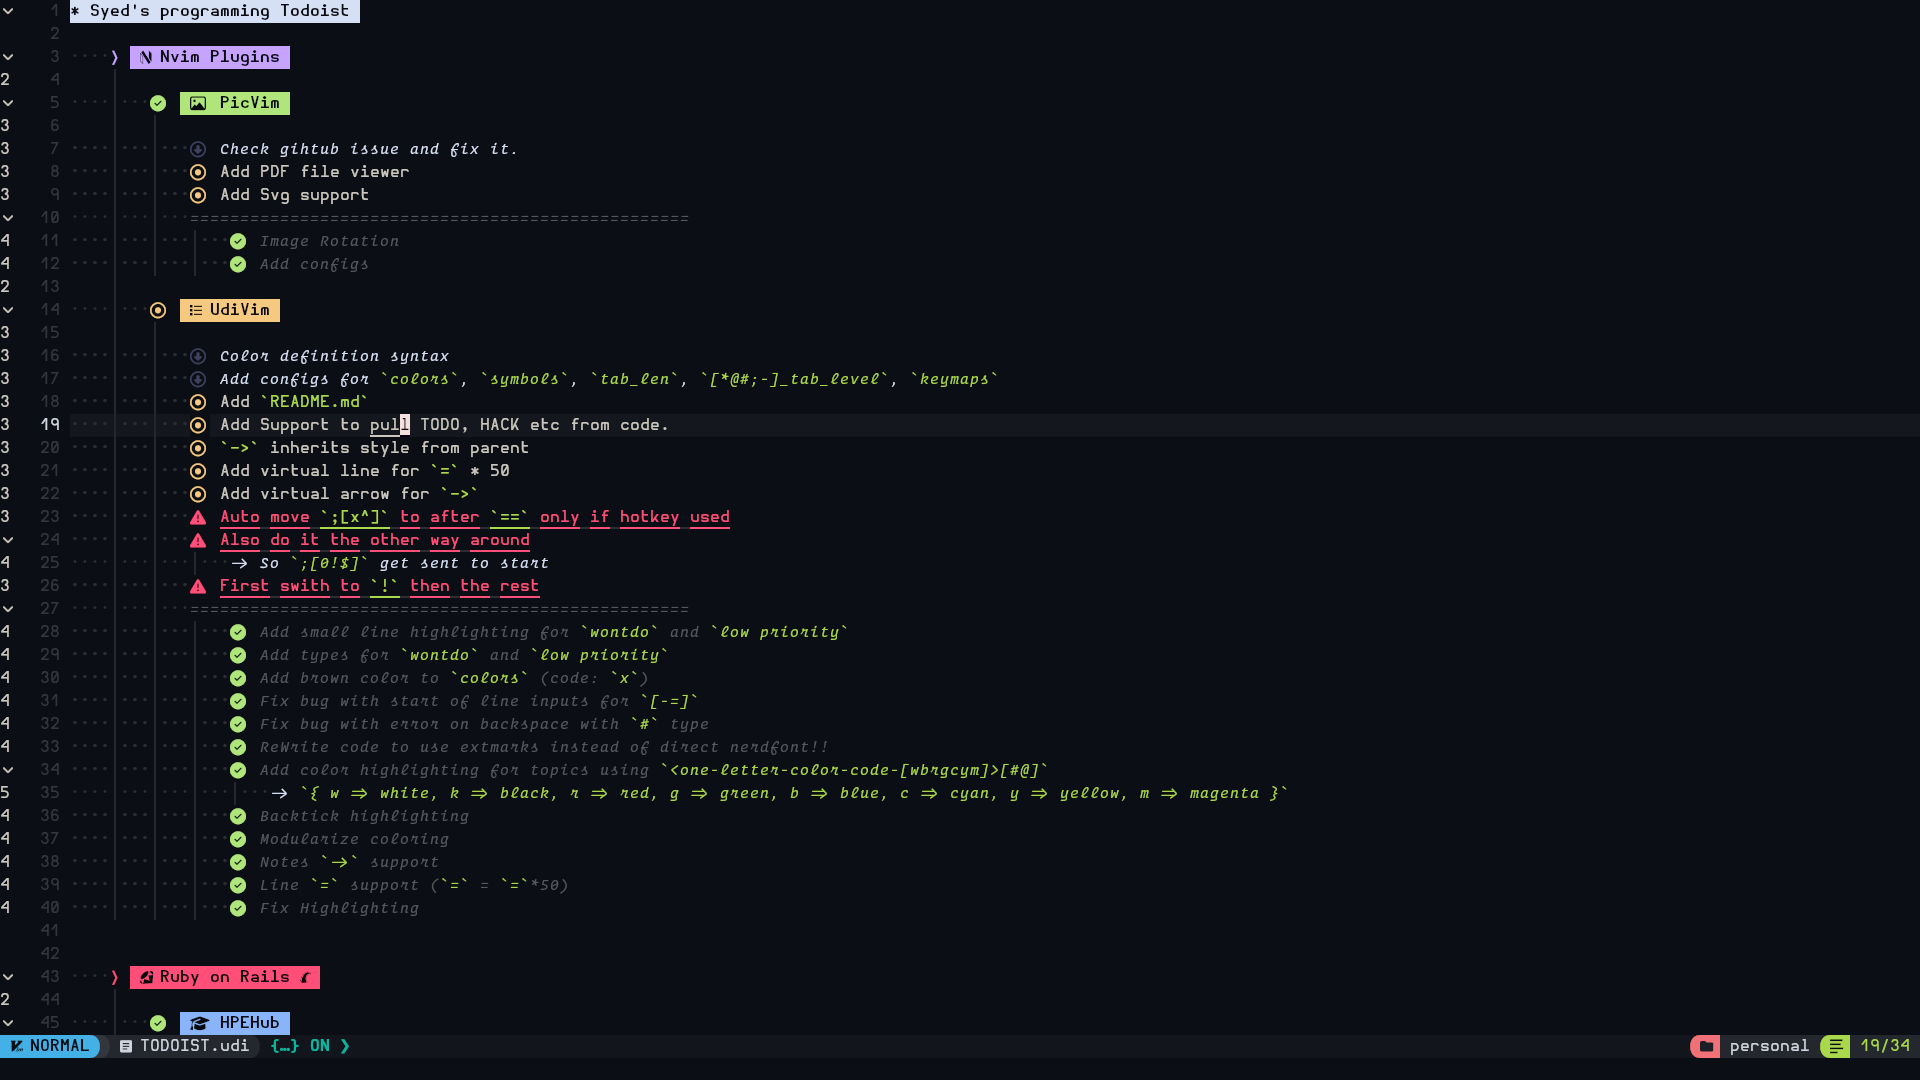Image resolution: width=1920 pixels, height=1080 pixels.
Task: Click the warning triangle beside 'Auto move' task
Action: pos(198,517)
